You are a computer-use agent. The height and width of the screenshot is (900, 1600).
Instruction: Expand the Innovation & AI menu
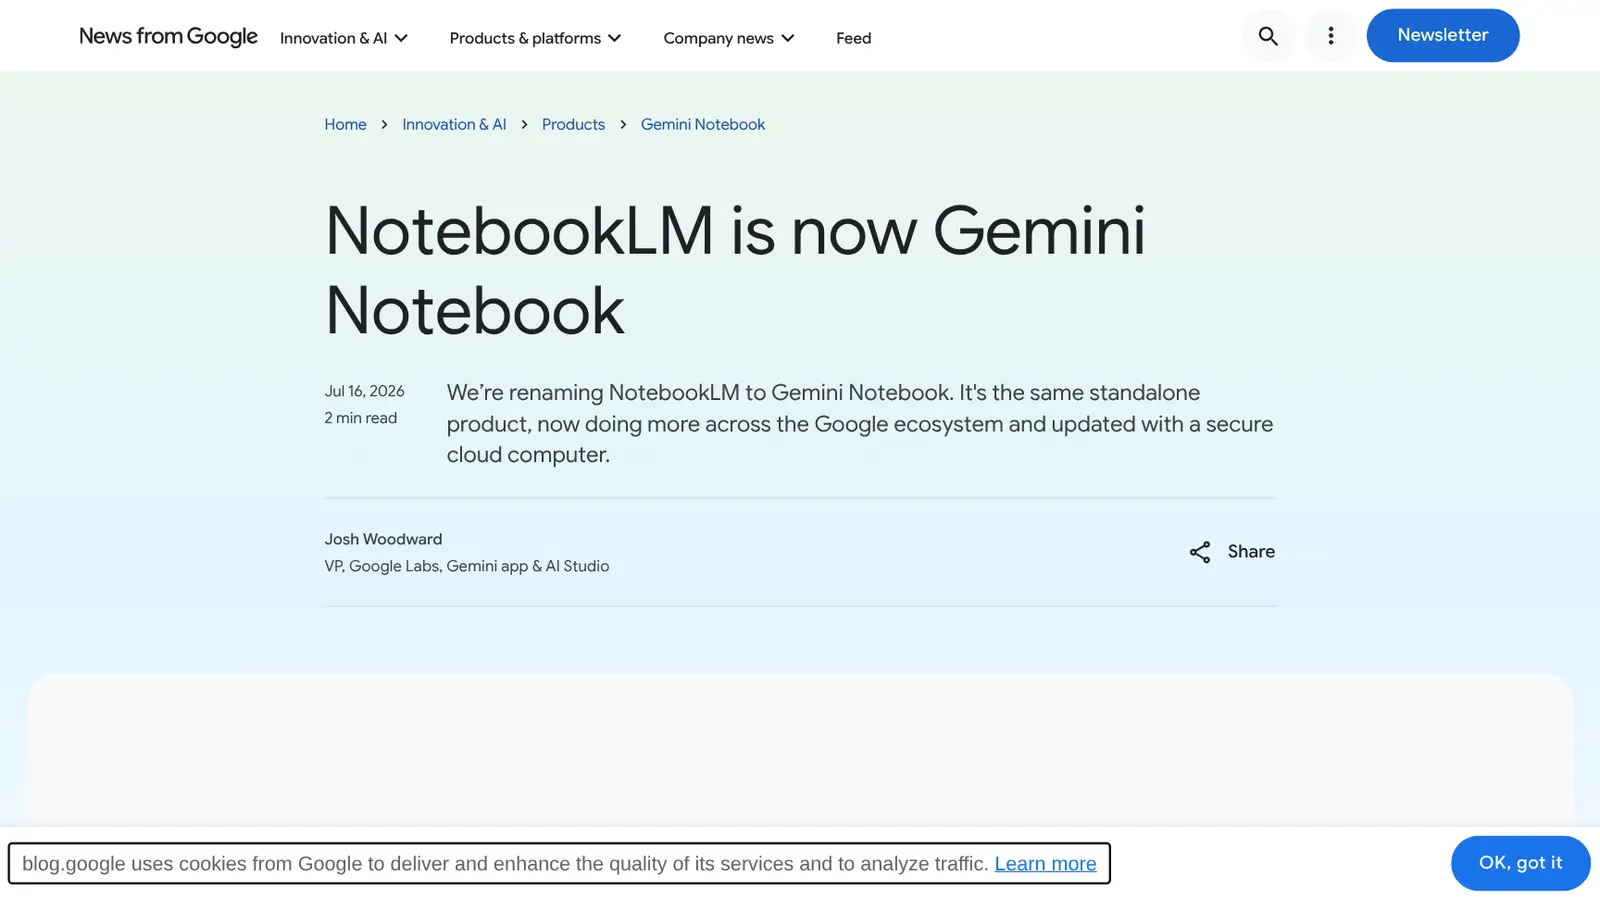click(x=344, y=38)
